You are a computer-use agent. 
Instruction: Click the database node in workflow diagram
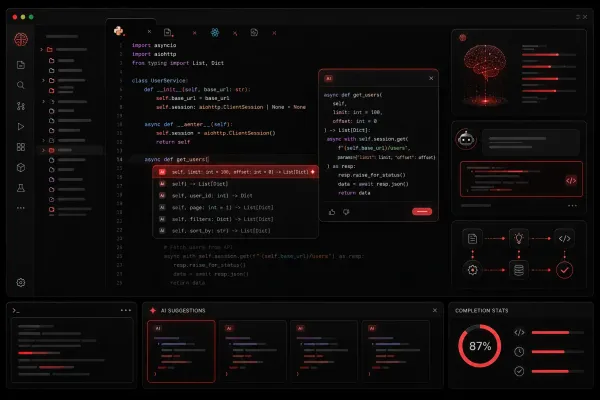pyautogui.click(x=518, y=270)
